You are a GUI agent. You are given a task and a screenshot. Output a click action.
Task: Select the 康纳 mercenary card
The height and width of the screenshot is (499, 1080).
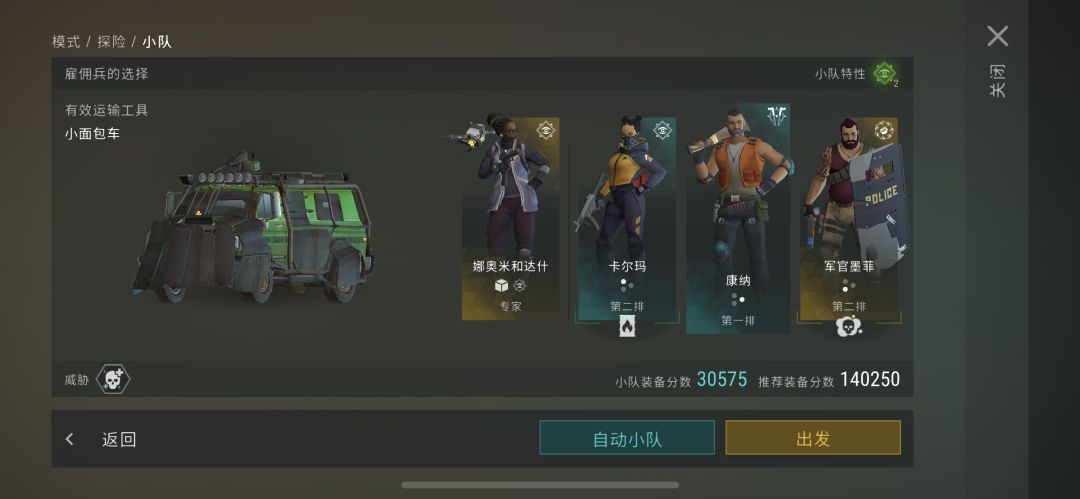click(738, 218)
